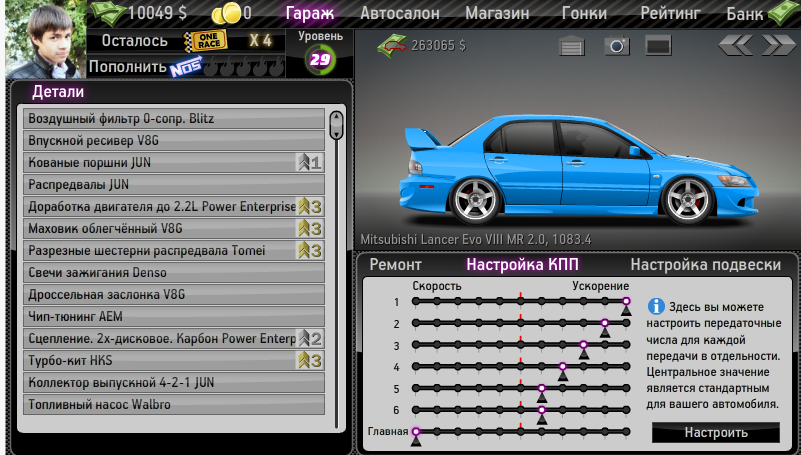Click the dark screen view icon
The width and height of the screenshot is (801, 455).
658,45
